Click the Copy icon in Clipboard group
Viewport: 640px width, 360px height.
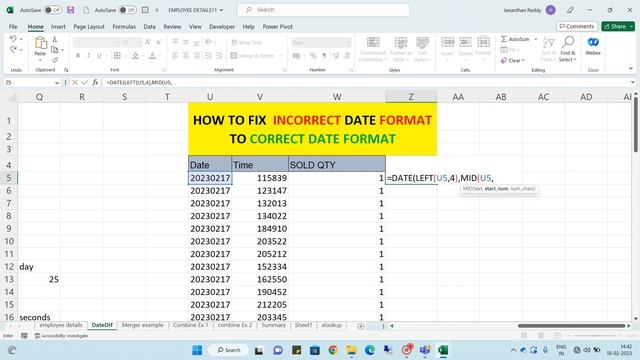55,49
